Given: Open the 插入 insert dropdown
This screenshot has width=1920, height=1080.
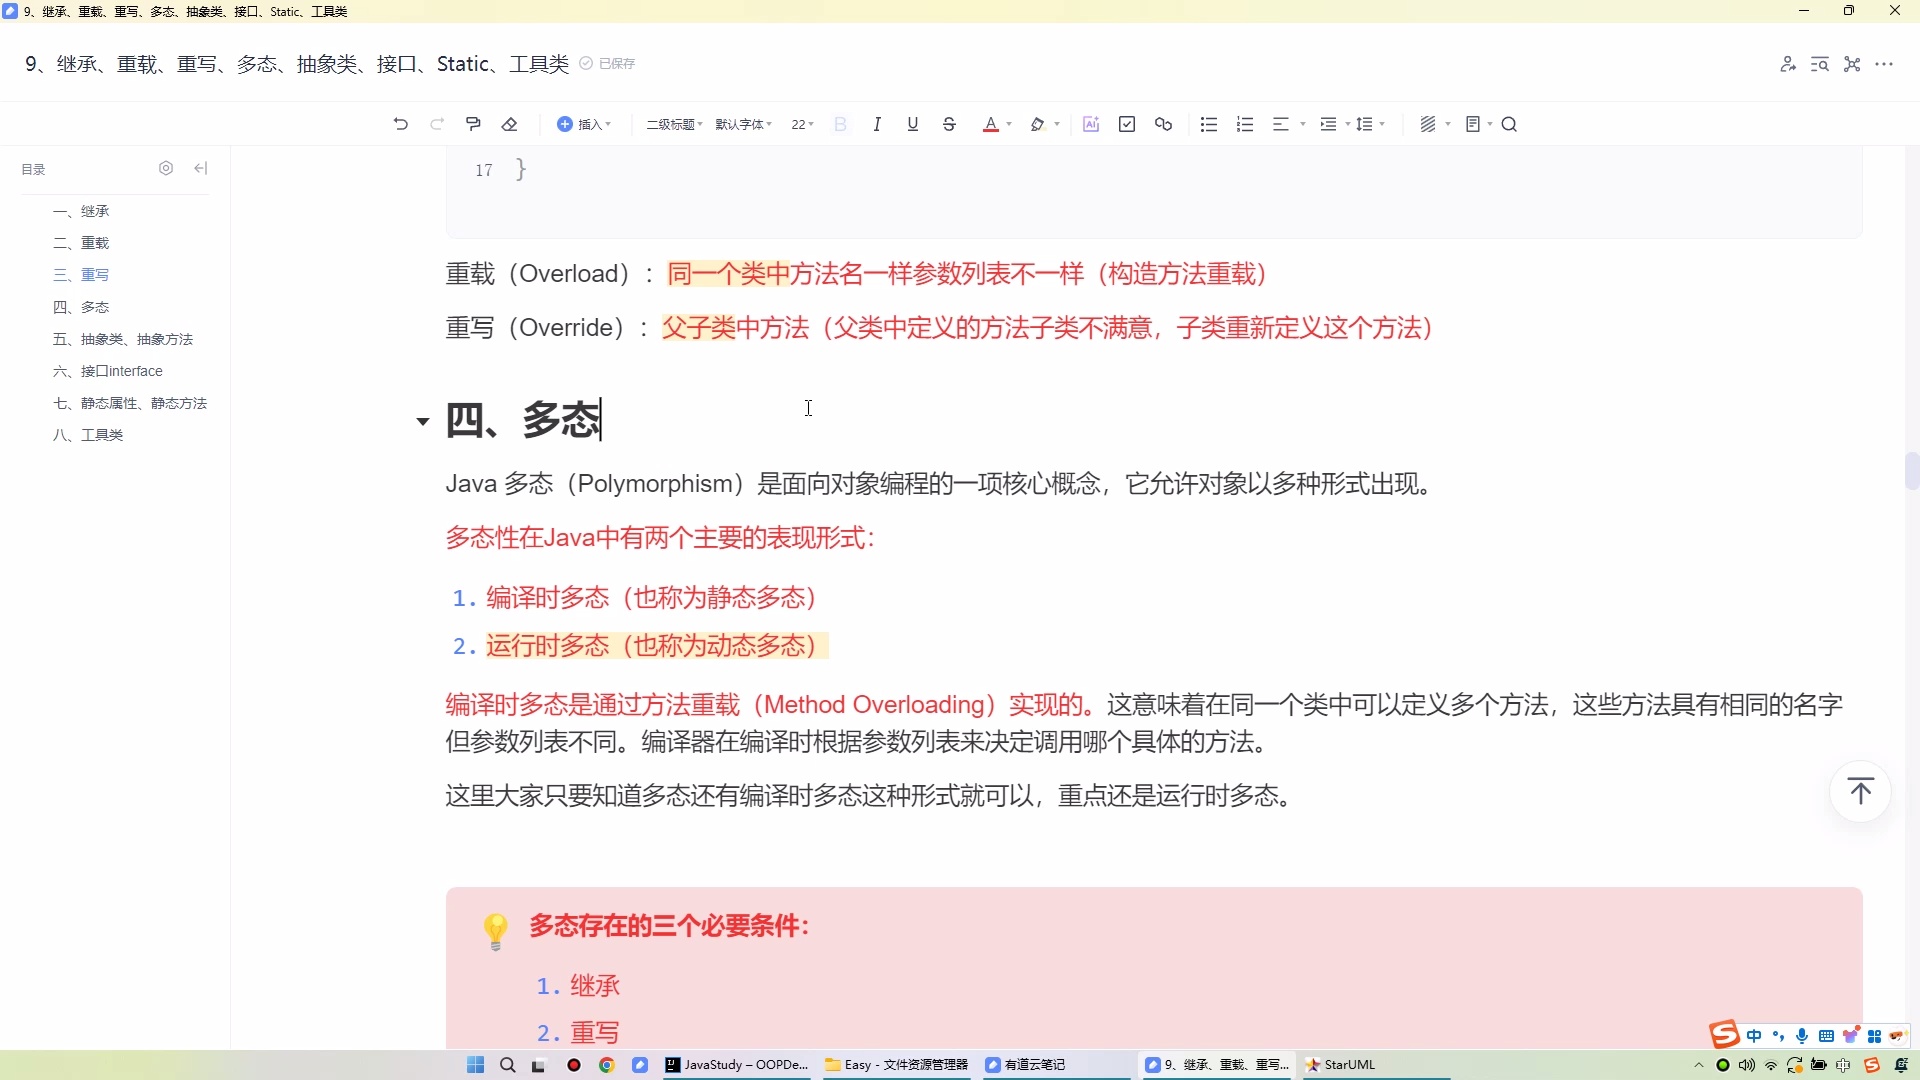Looking at the screenshot, I should [x=585, y=123].
